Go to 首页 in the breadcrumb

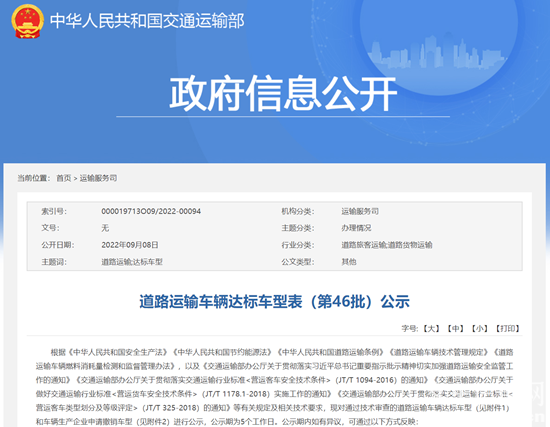(x=64, y=178)
